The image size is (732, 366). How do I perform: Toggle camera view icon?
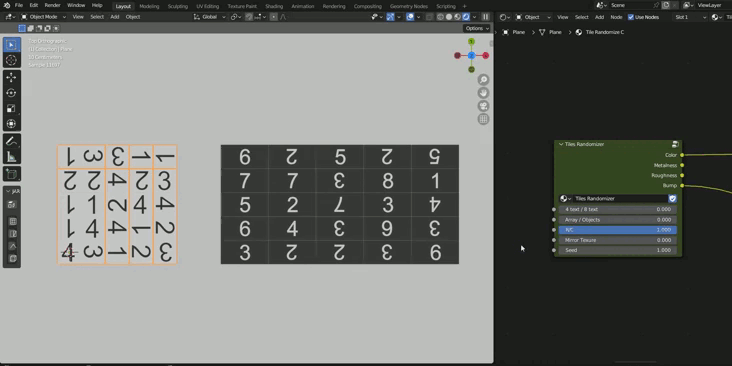click(x=483, y=106)
